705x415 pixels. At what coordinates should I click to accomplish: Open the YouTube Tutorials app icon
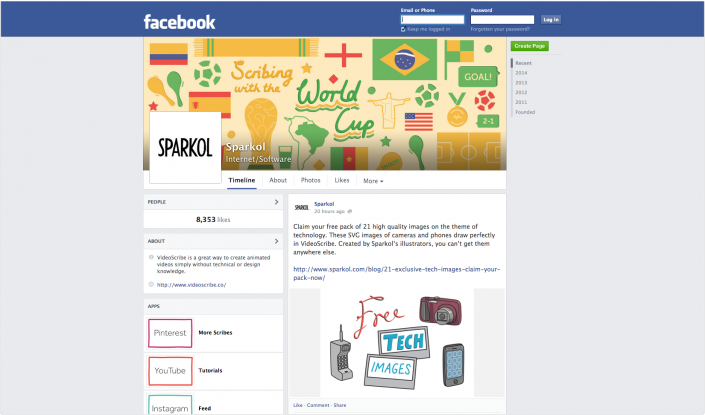click(x=170, y=371)
